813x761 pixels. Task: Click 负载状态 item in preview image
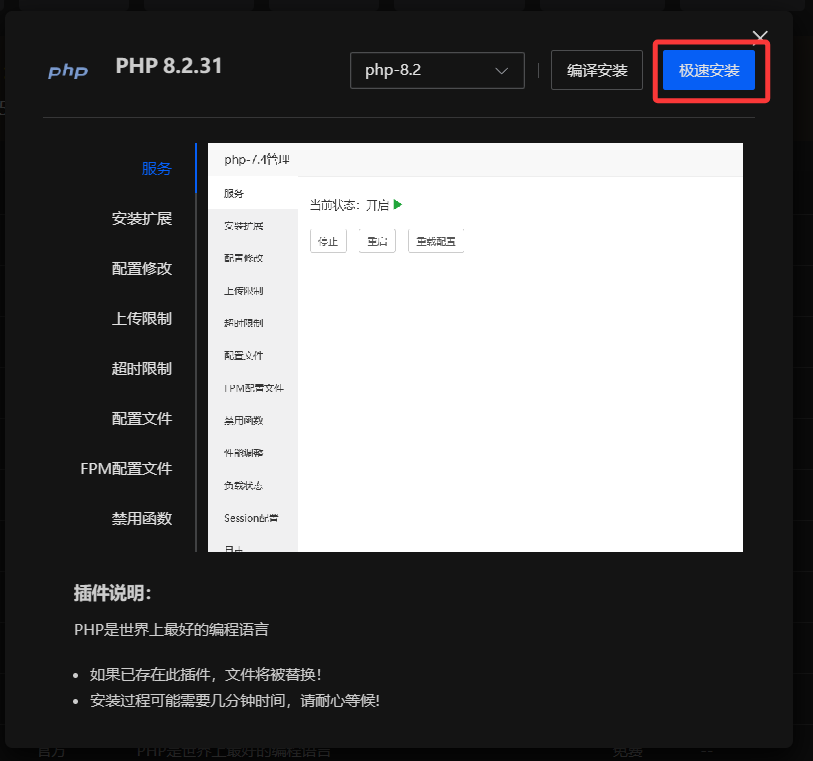244,485
